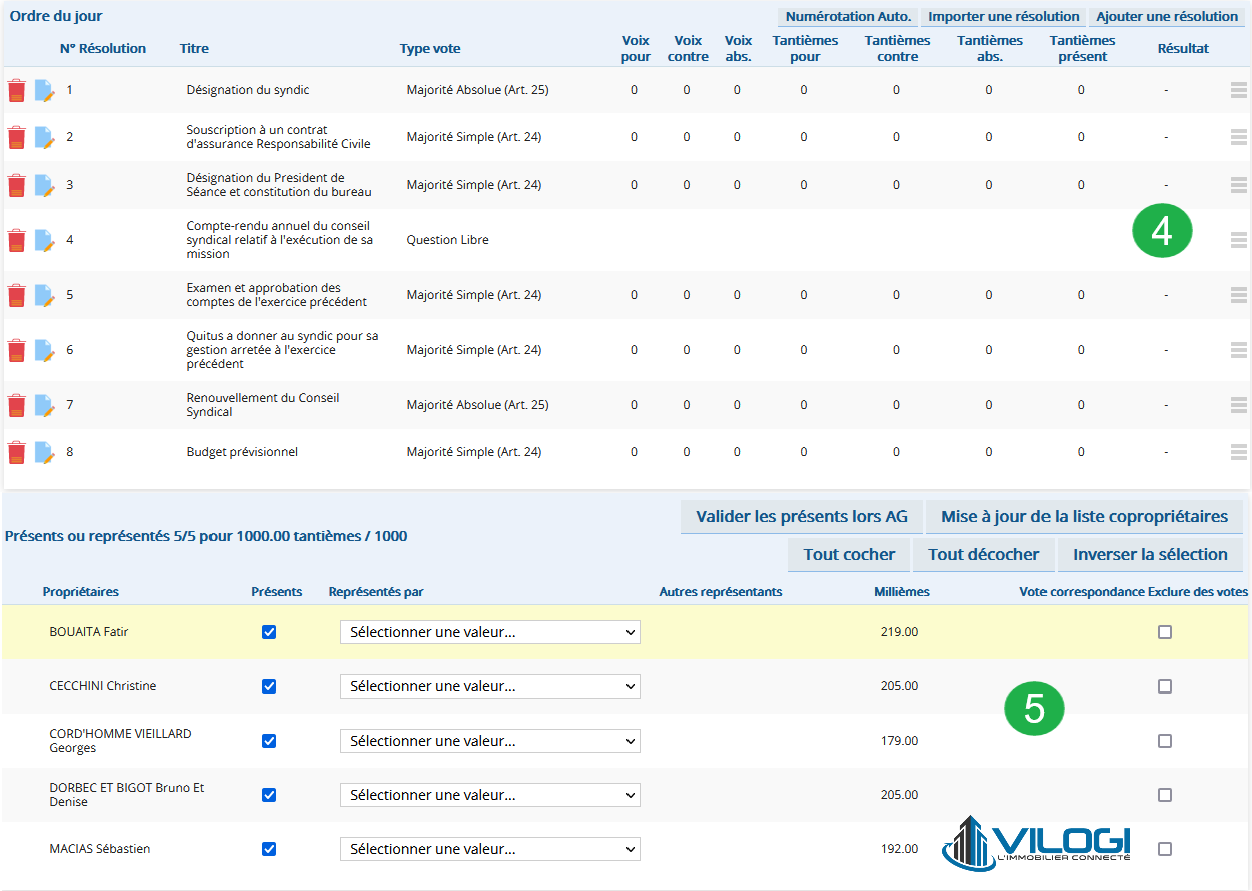The width and height of the screenshot is (1252, 891).
Task: Exclude CORD'HOMME VIEILLARD Georges from votes
Action: coord(1165,741)
